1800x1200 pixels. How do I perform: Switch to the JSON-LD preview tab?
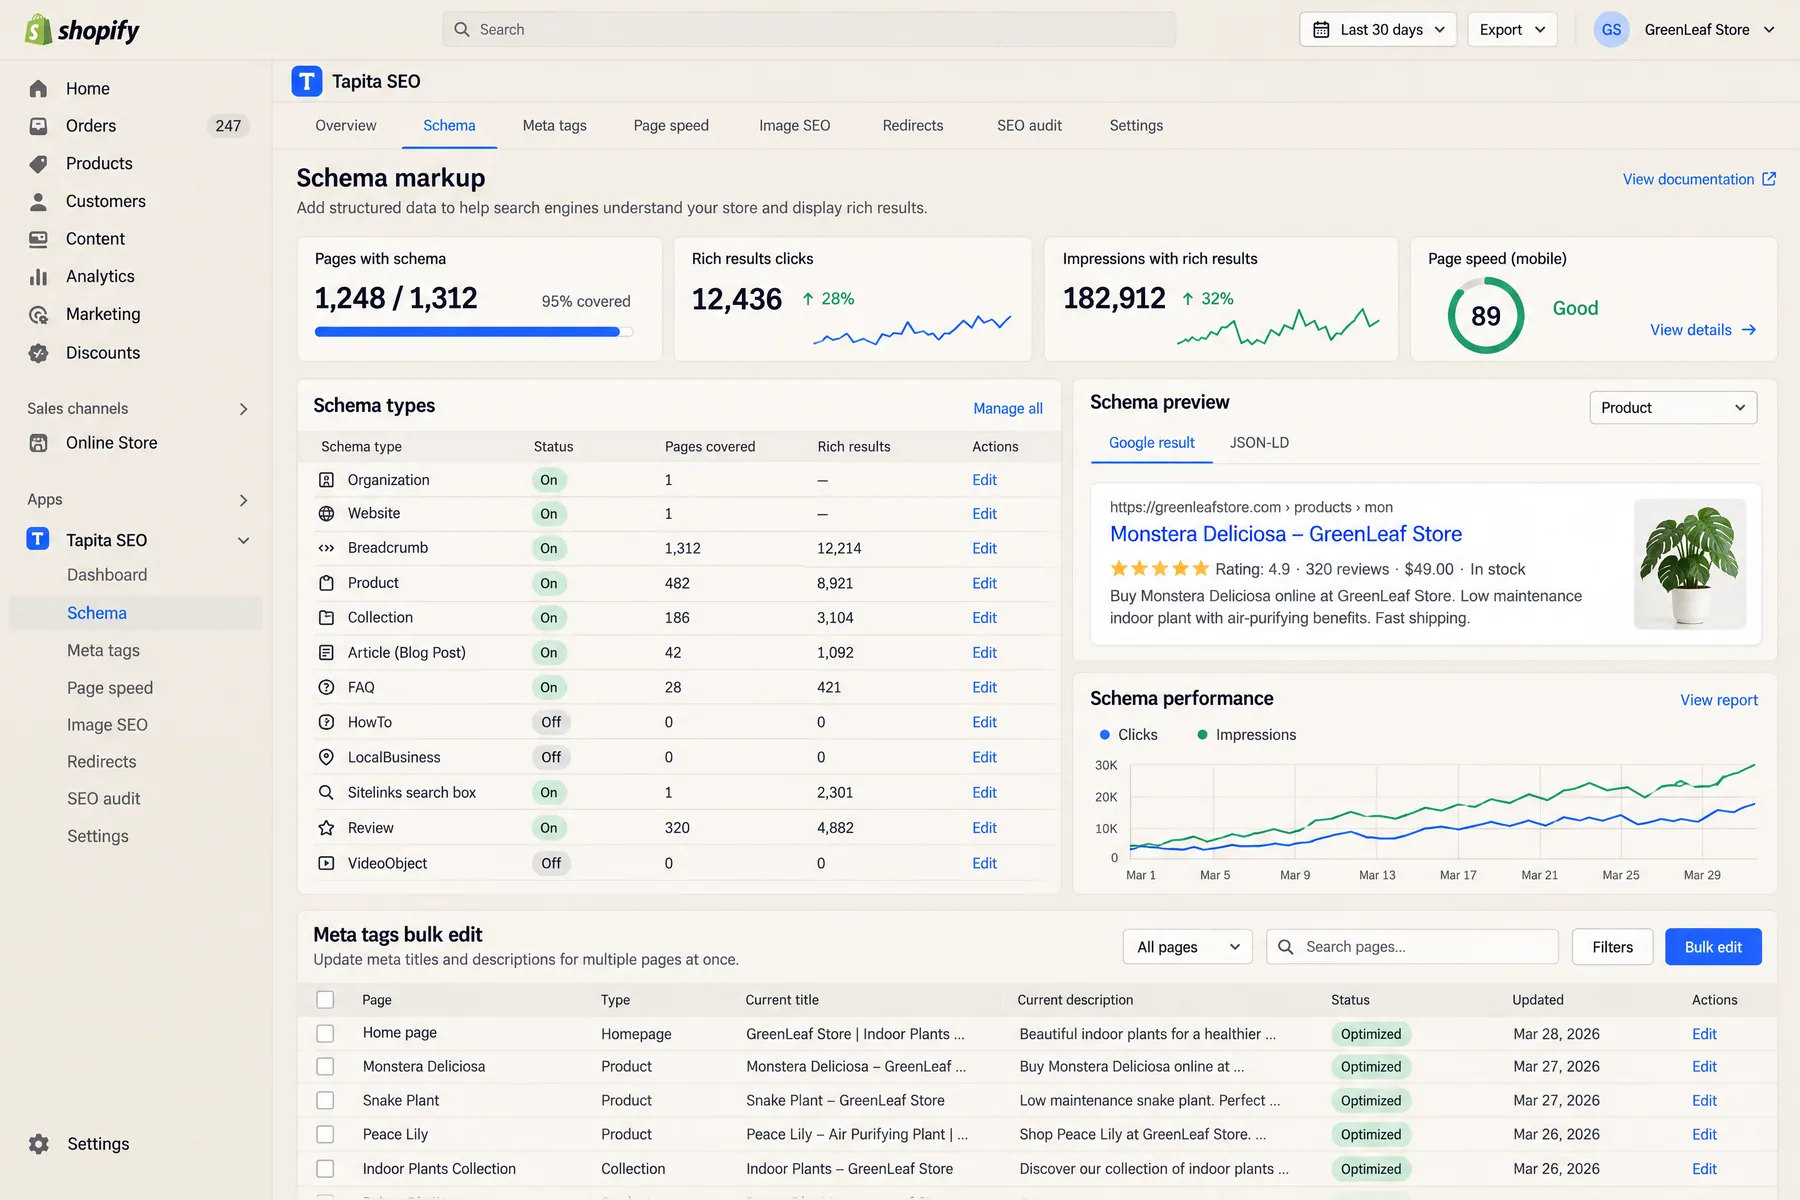click(1259, 443)
